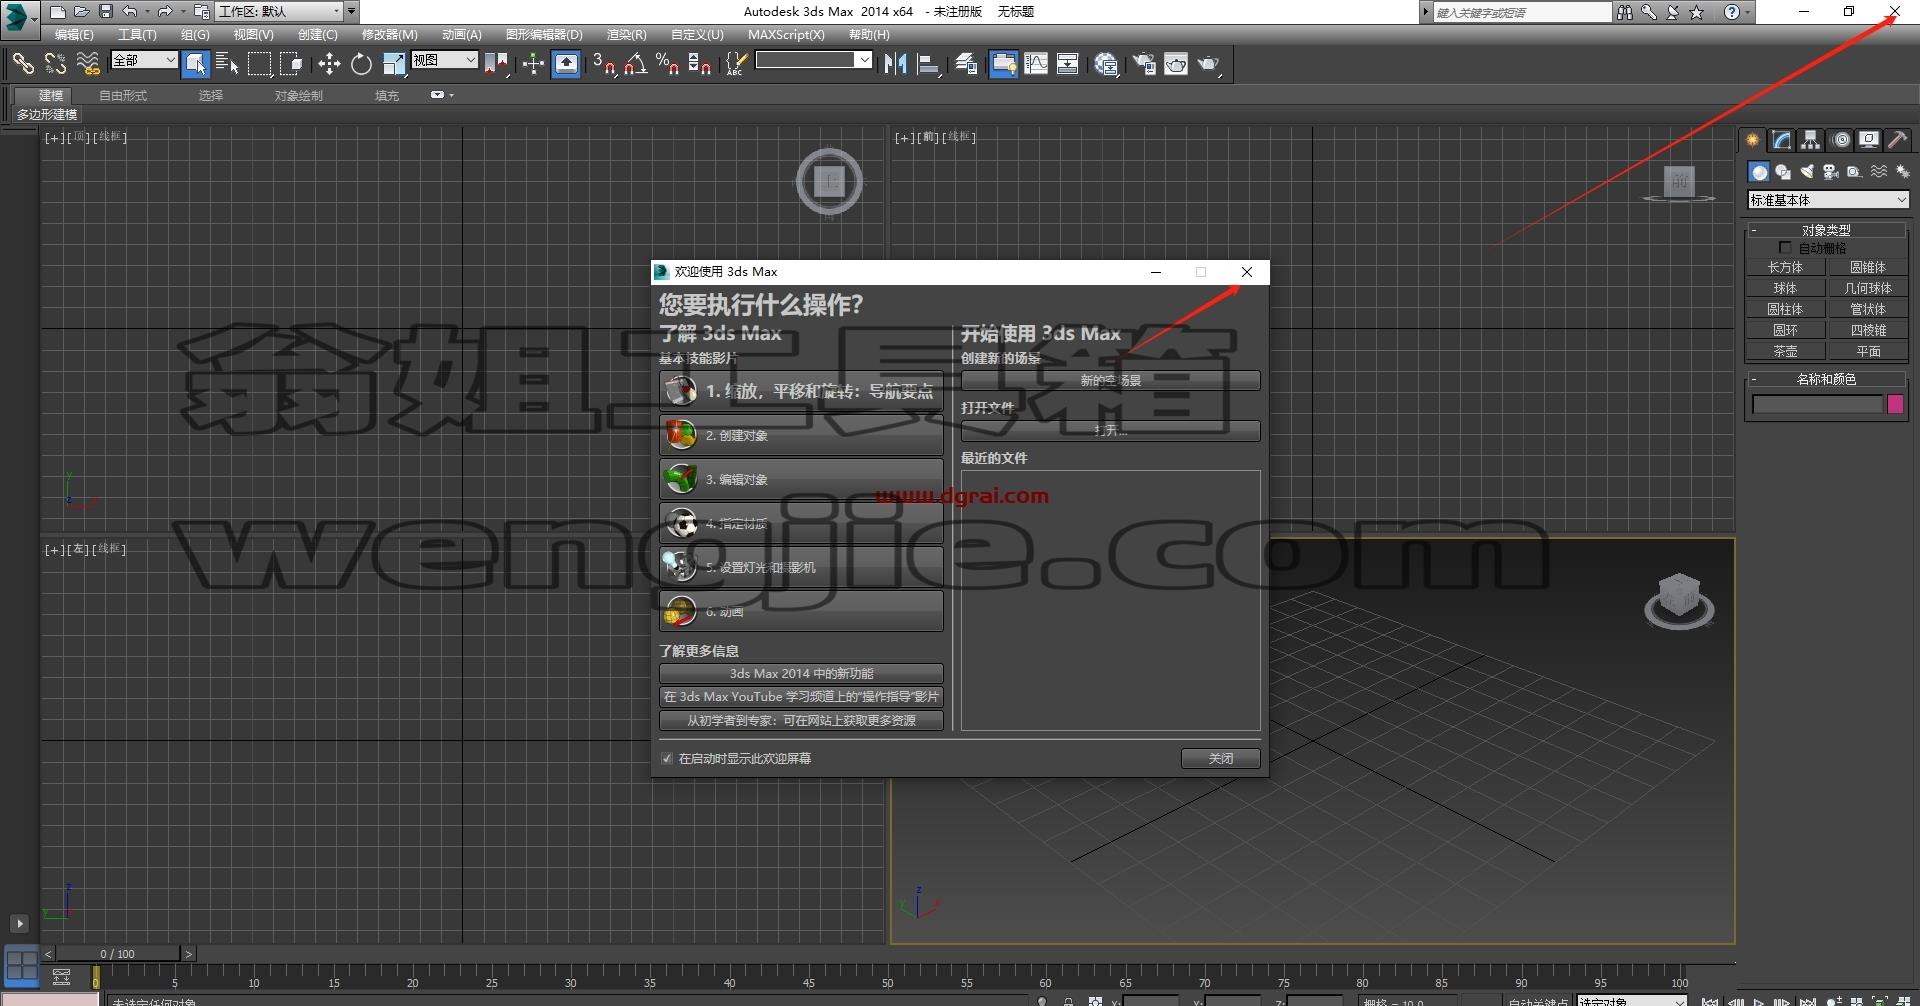Toggle the Spinner Snap button

click(x=700, y=64)
